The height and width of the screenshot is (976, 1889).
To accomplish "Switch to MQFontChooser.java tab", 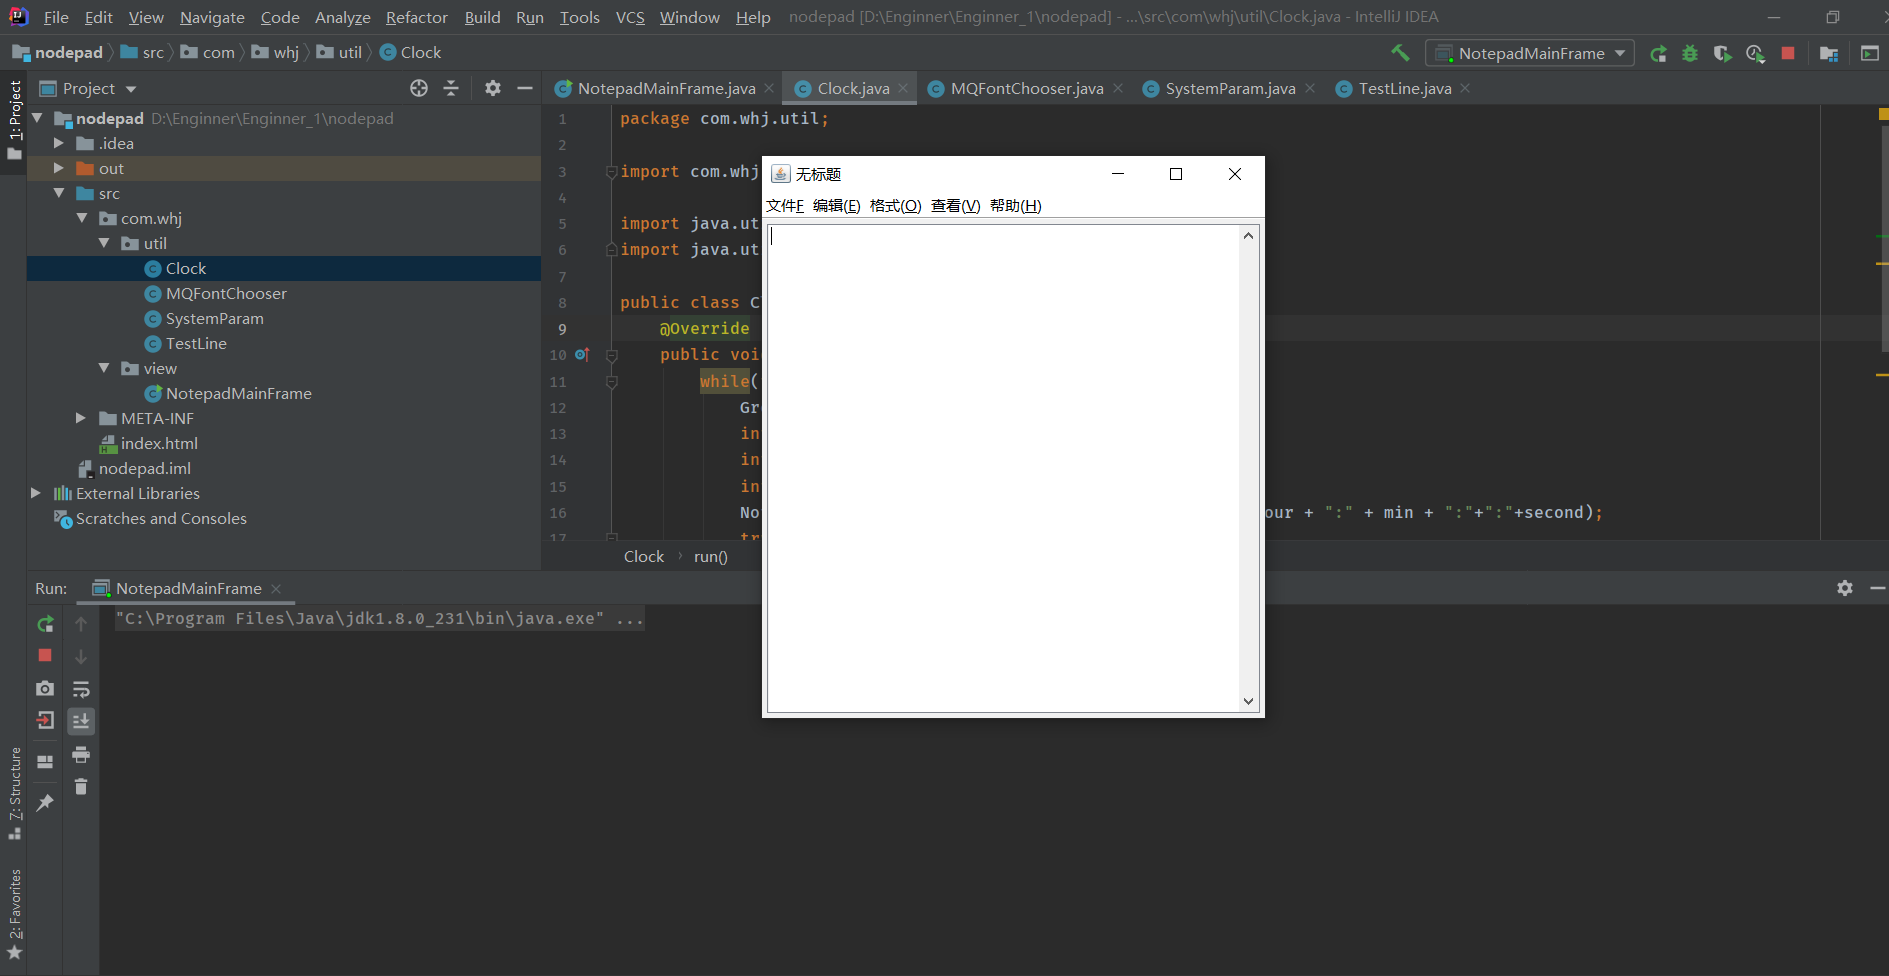I will 1027,88.
